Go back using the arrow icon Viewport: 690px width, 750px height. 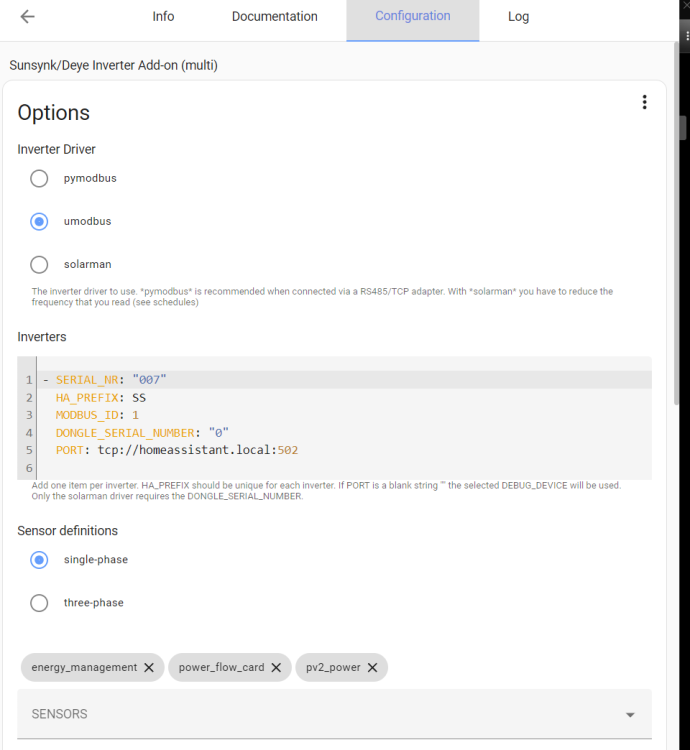tap(28, 17)
